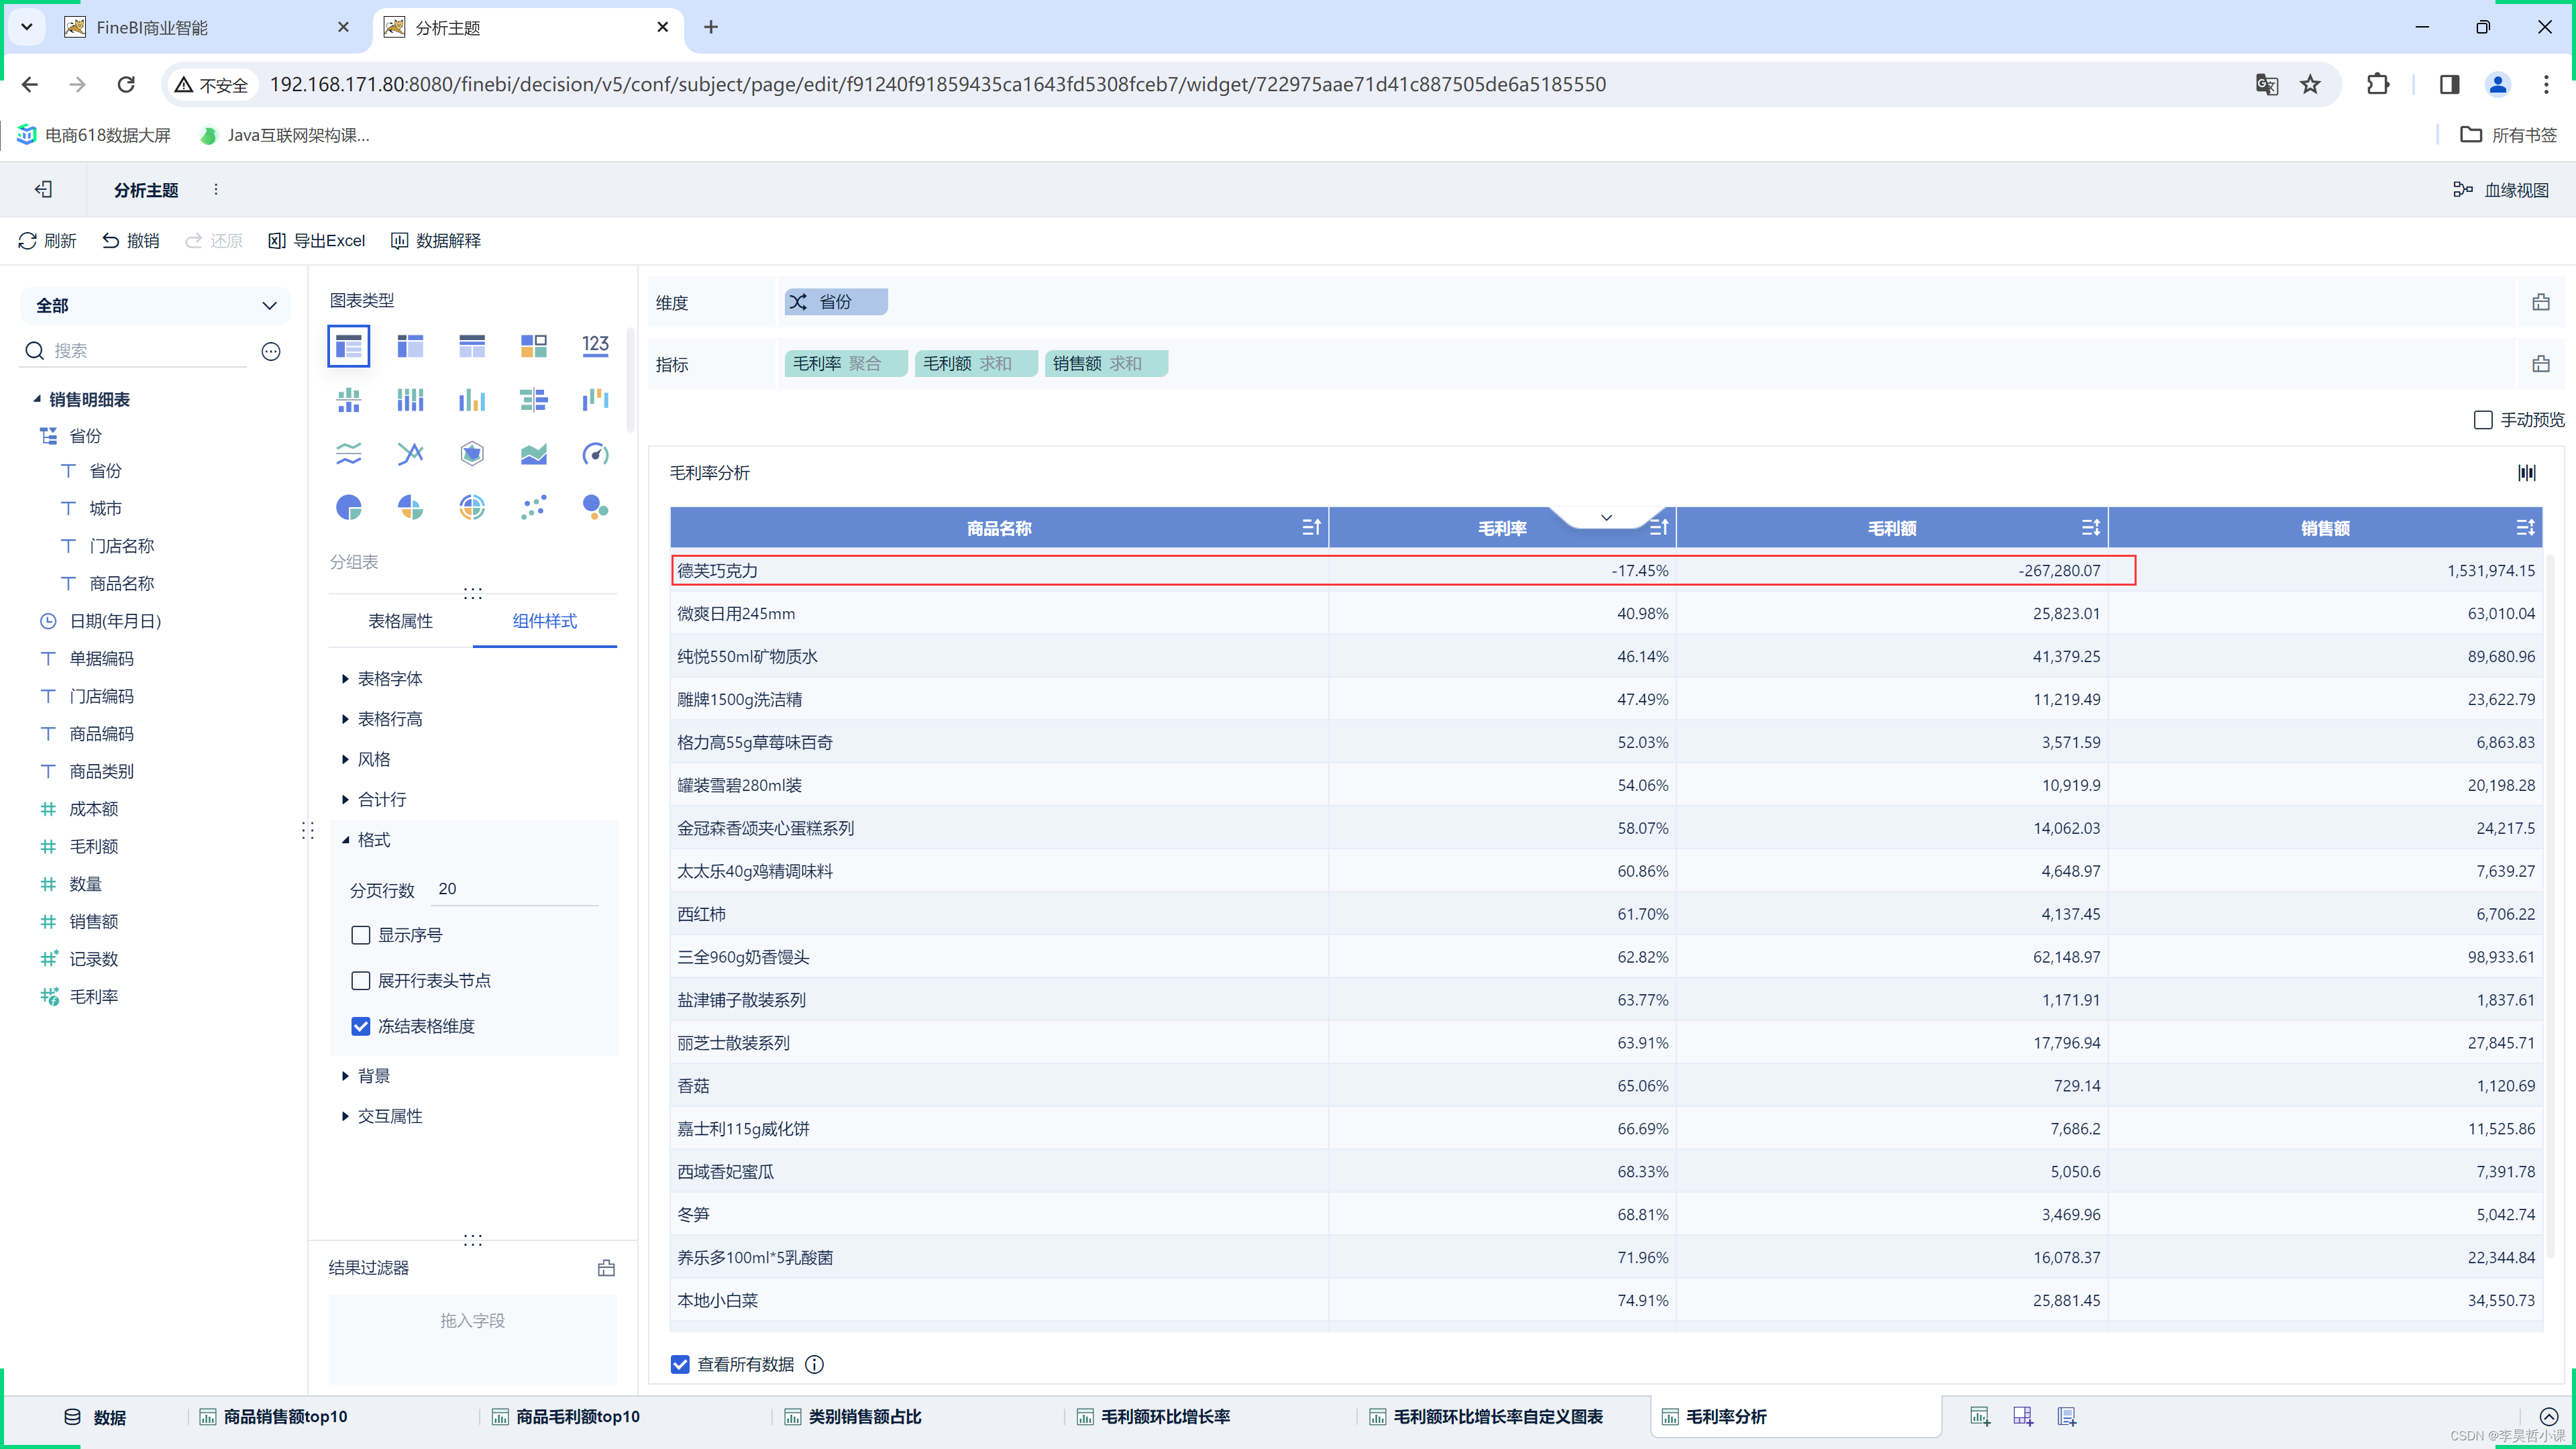
Task: Click the add dashboard icon in bottom bar
Action: 2023,1416
